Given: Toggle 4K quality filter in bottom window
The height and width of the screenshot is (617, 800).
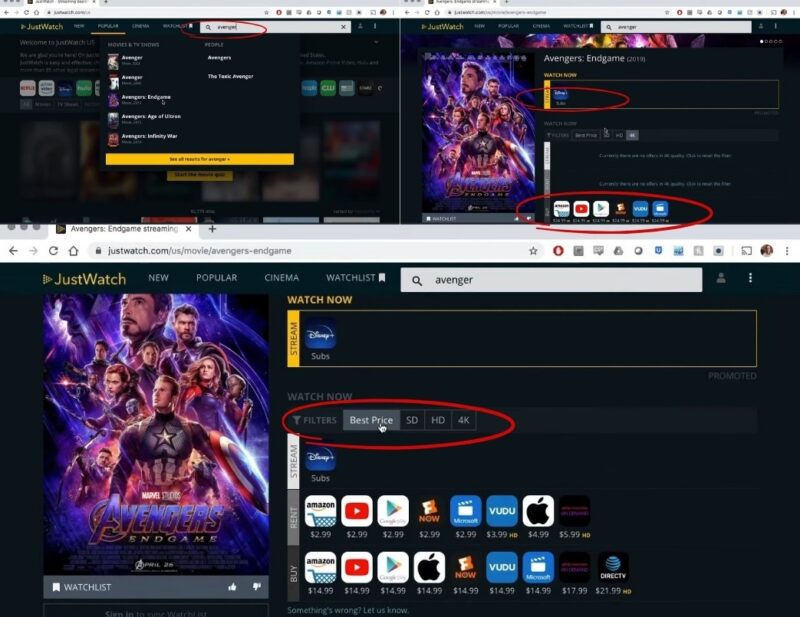Looking at the screenshot, I should 463,420.
